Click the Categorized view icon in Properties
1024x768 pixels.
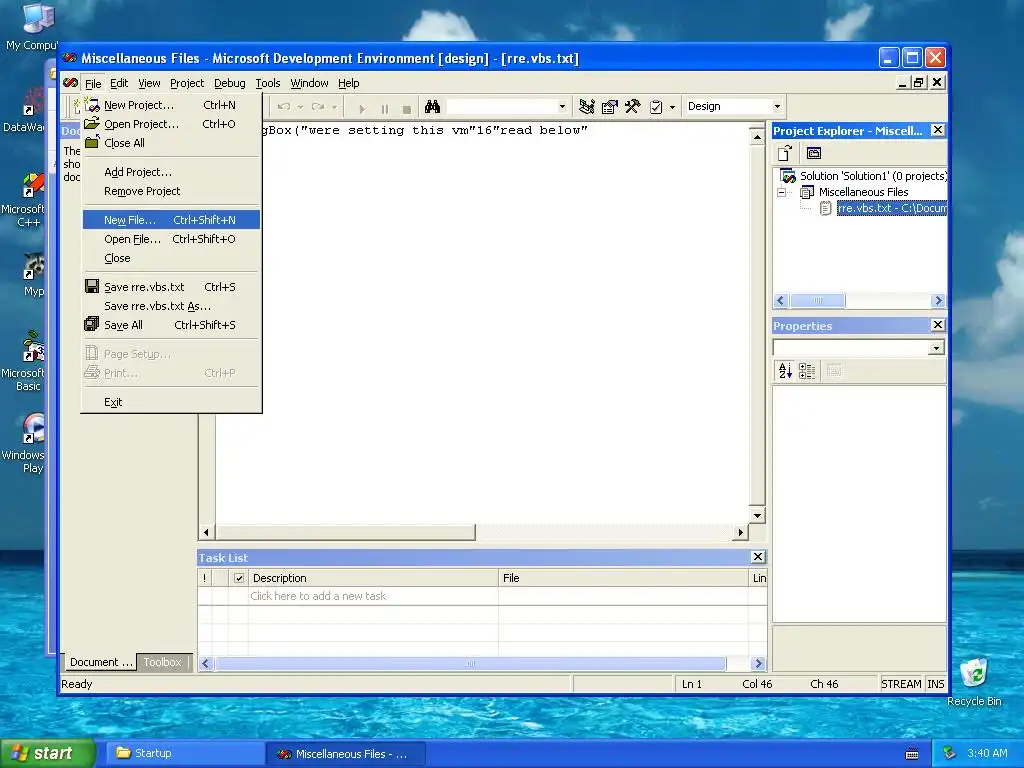click(807, 371)
